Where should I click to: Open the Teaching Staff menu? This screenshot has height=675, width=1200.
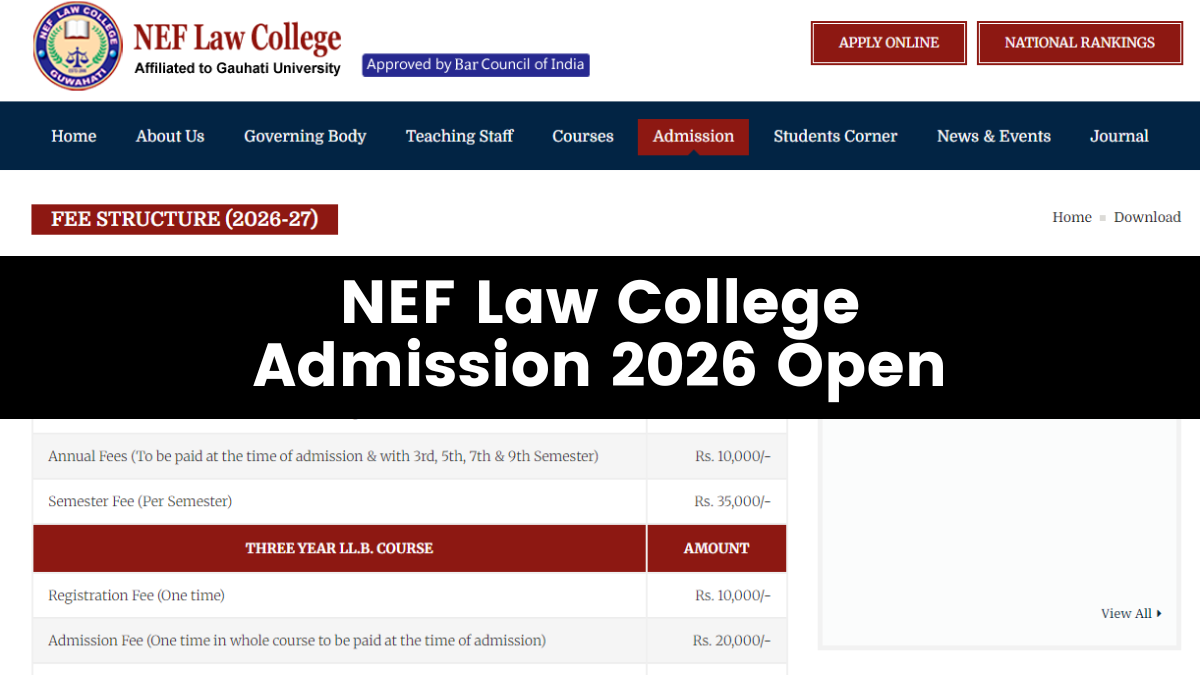(459, 136)
